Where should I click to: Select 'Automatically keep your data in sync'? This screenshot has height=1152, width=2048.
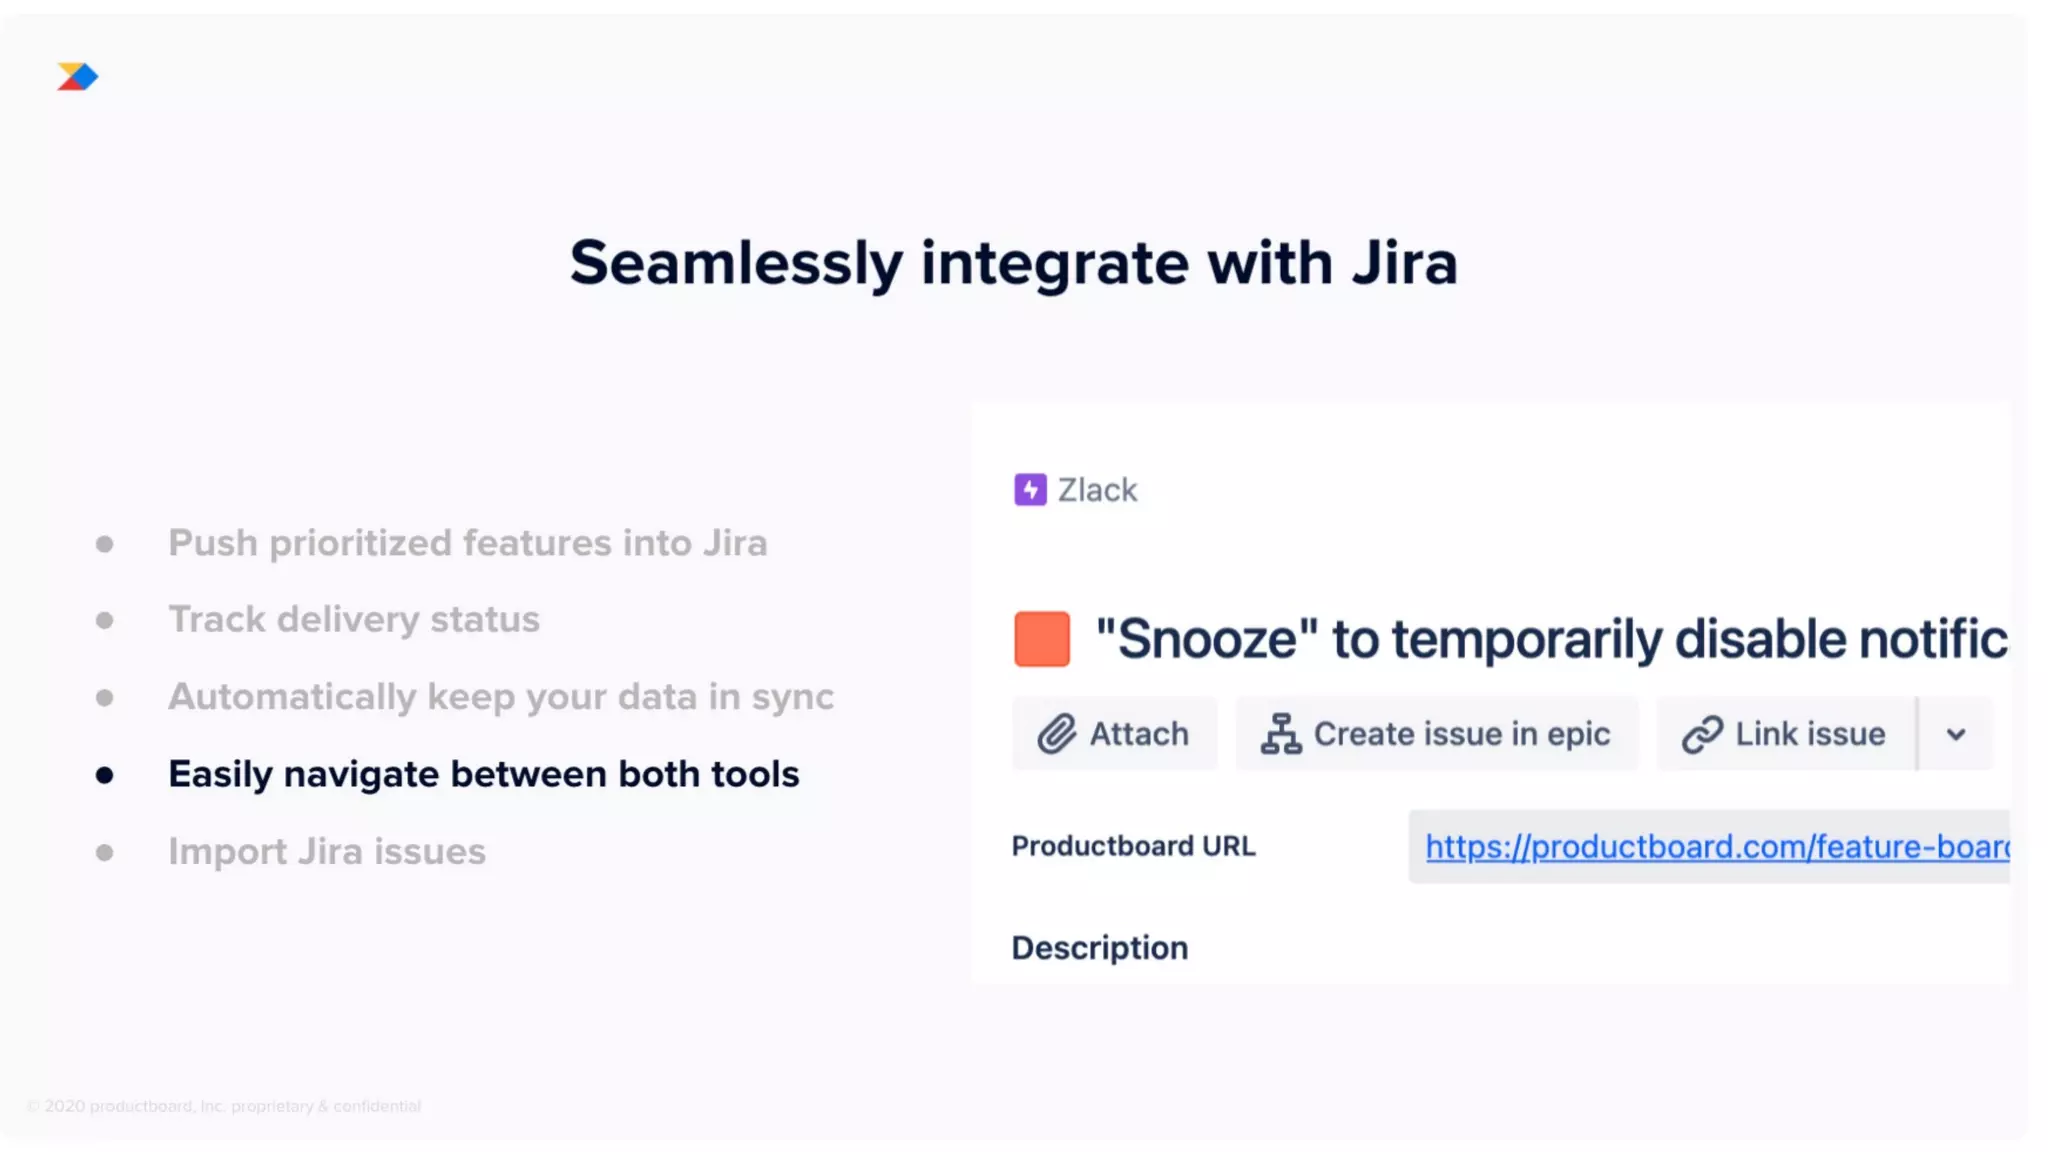pos(500,697)
